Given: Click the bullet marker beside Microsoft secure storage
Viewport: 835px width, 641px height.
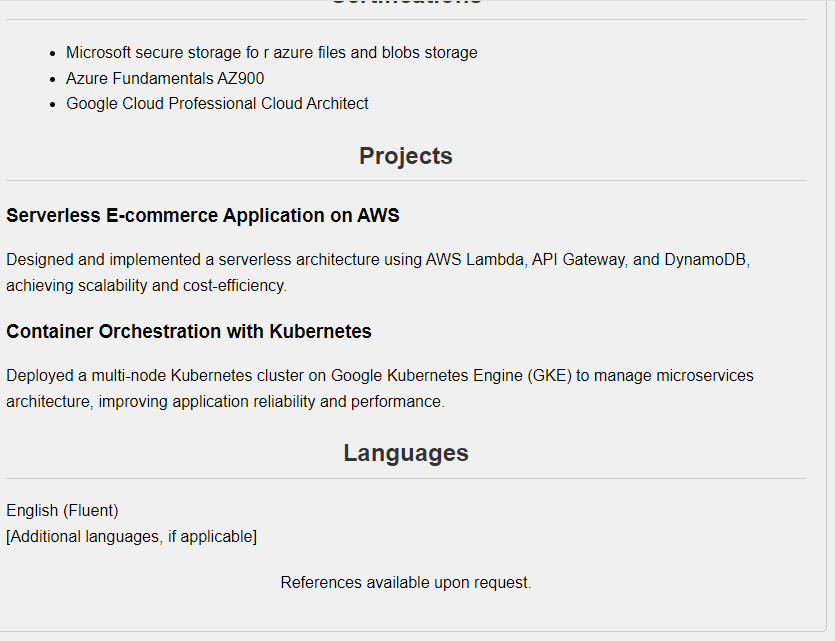Looking at the screenshot, I should pyautogui.click(x=52, y=53).
